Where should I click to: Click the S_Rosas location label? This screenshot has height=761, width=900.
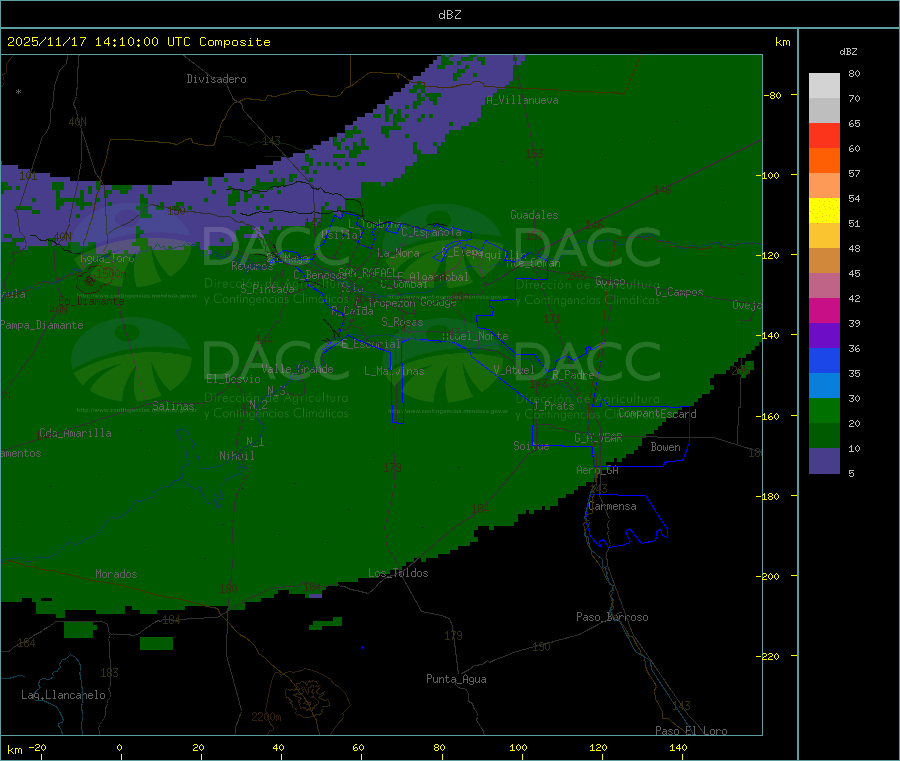[x=402, y=322]
